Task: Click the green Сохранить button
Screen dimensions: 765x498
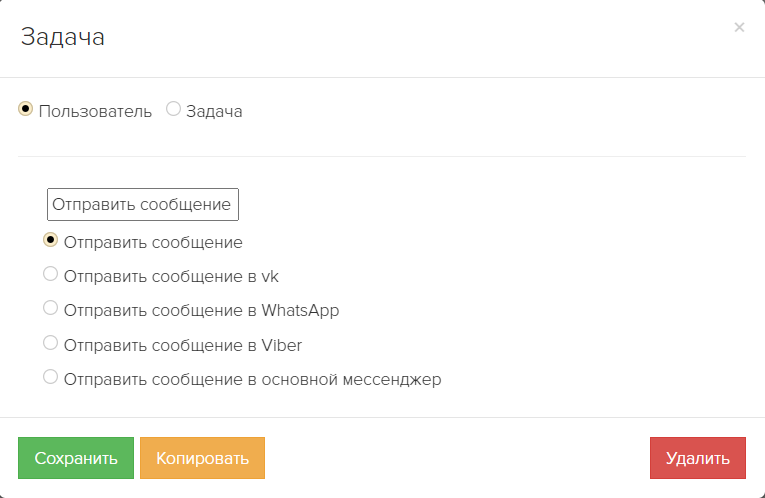Action: 76,458
